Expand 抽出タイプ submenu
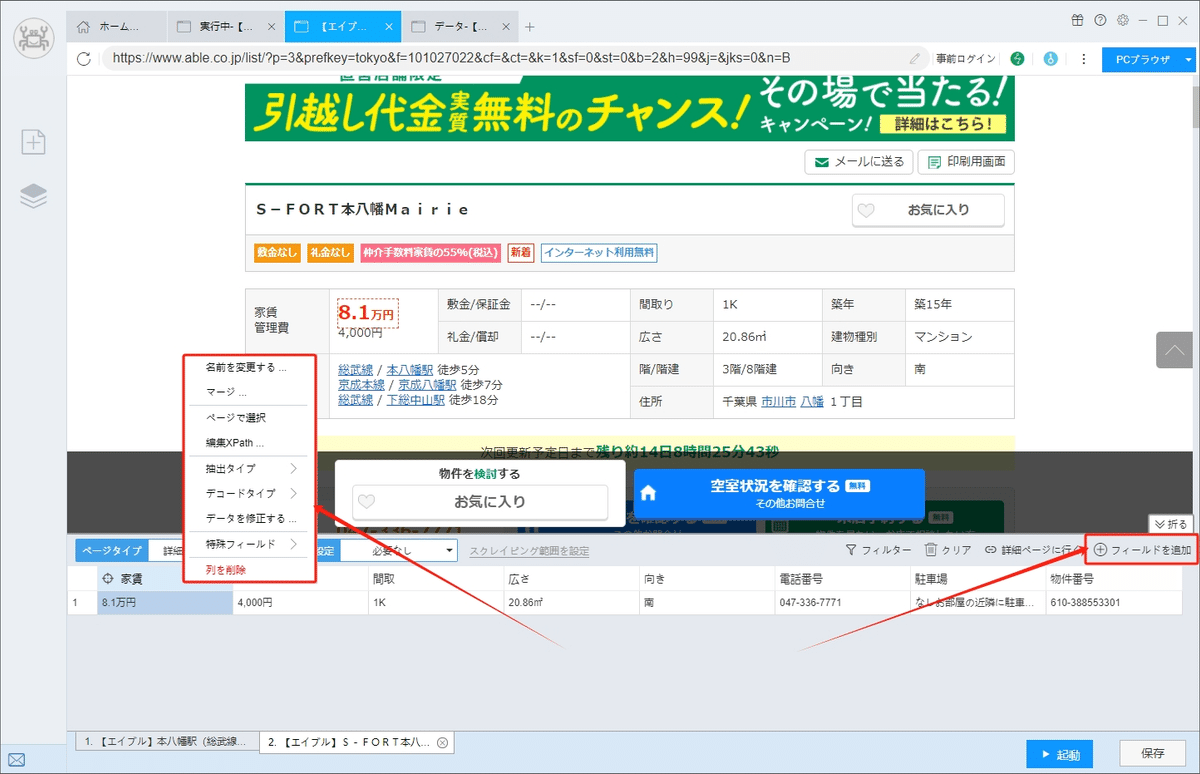The image size is (1200, 774). pyautogui.click(x=251, y=468)
